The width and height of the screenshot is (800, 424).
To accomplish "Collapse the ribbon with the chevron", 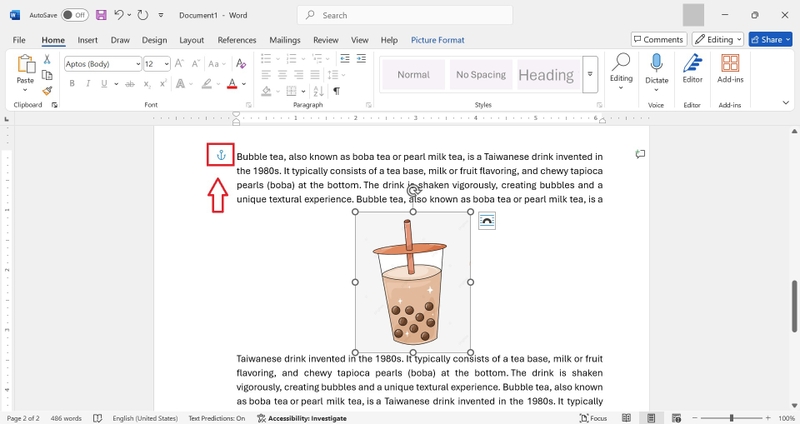I will (x=786, y=103).
